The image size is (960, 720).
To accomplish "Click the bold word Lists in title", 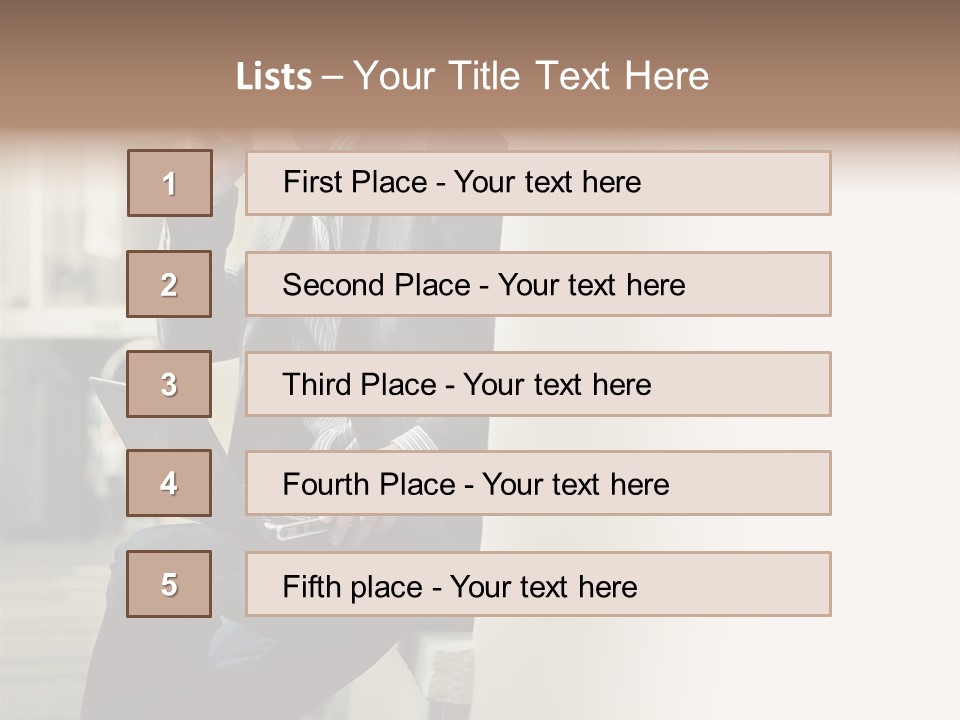I will point(274,76).
